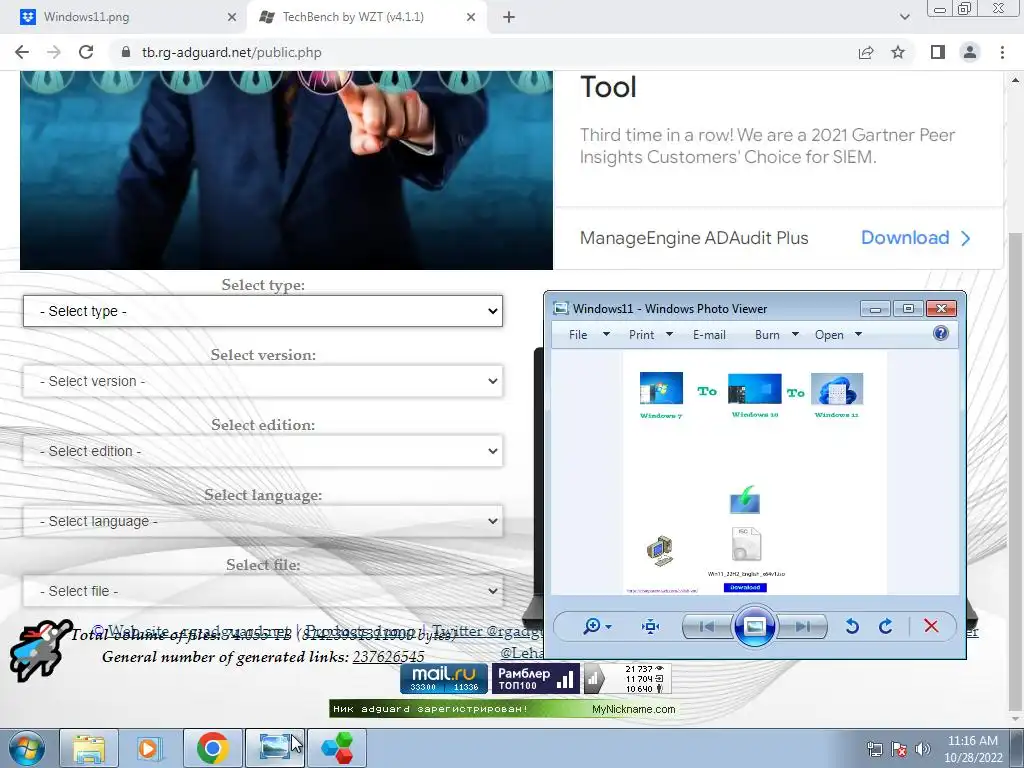Open File menu in Photo Viewer
This screenshot has height=768, width=1024.
click(x=589, y=334)
